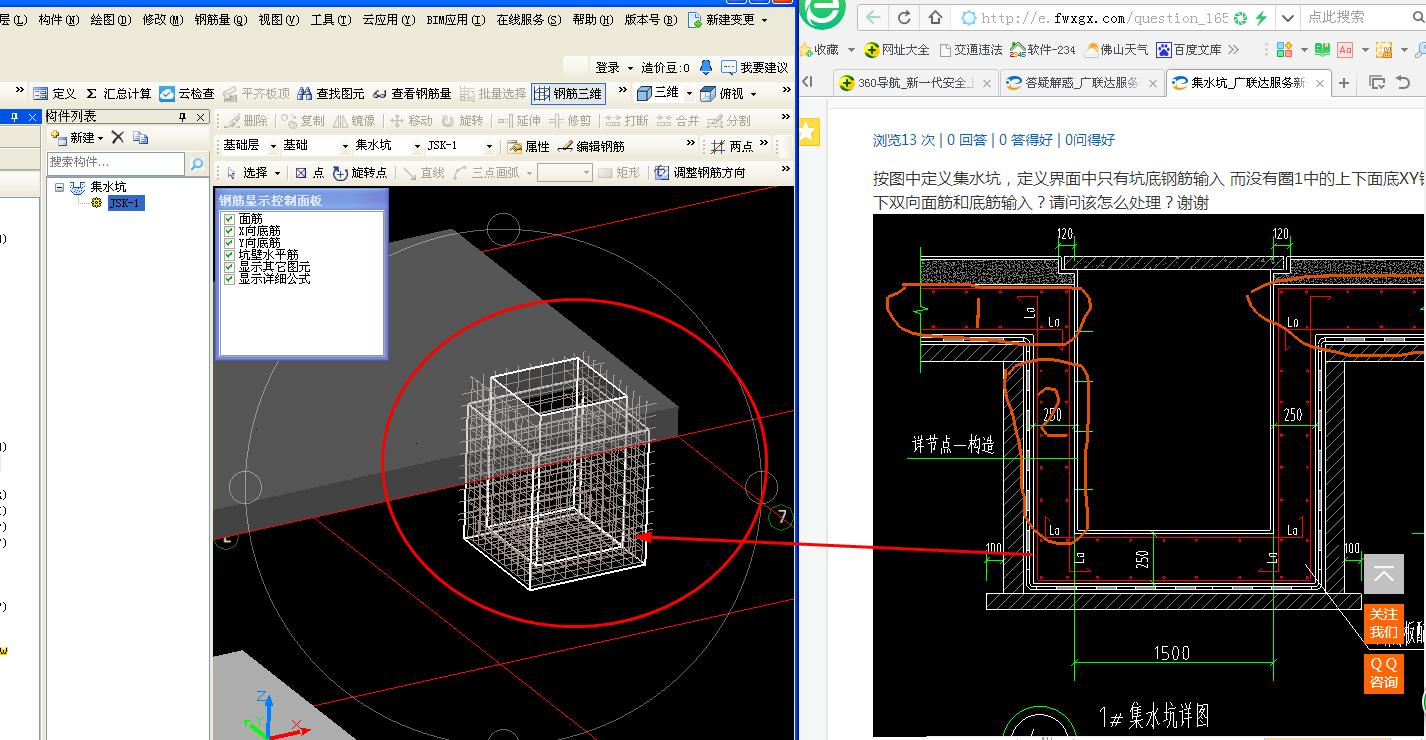This screenshot has height=740, width=1426.
Task: Uncheck X向底筋 checkbox
Action: (x=230, y=230)
